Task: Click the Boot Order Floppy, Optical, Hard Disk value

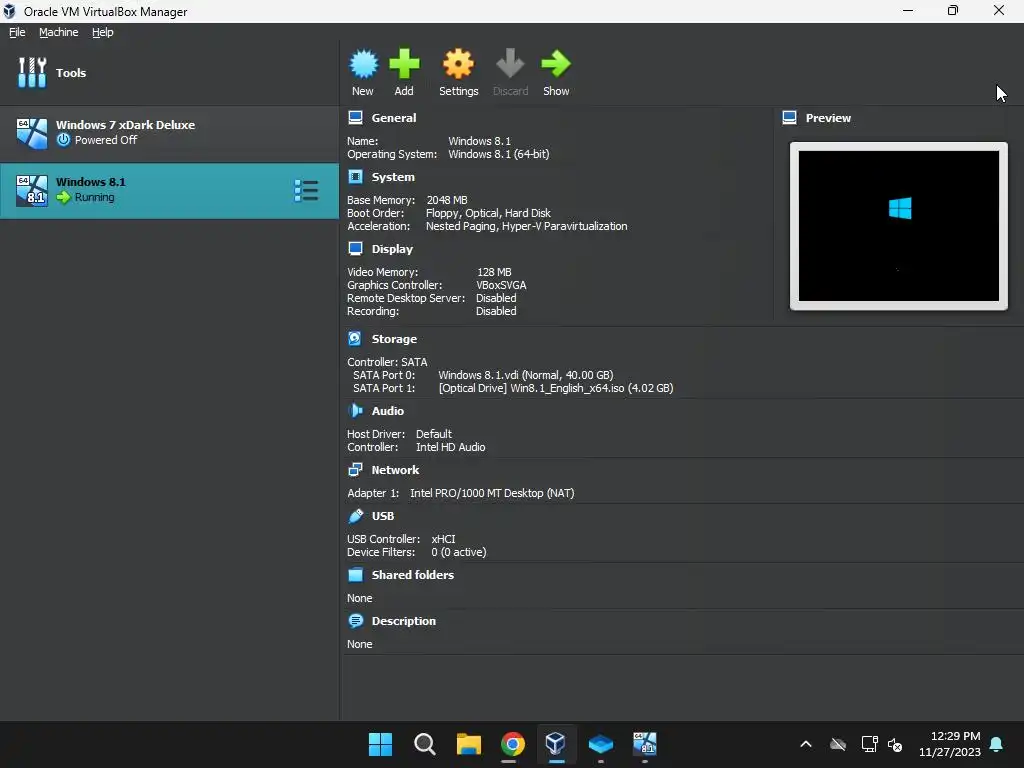Action: [x=488, y=213]
